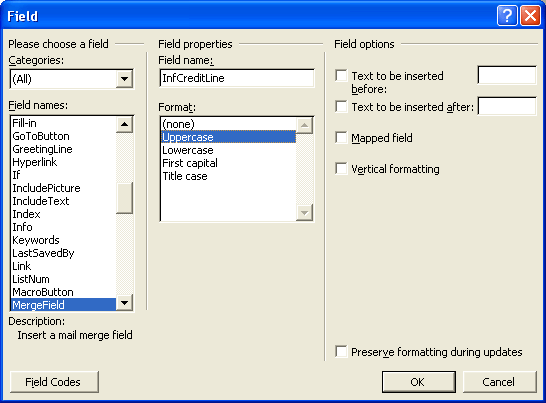
Task: Click the Field Codes button
Action: click(54, 382)
